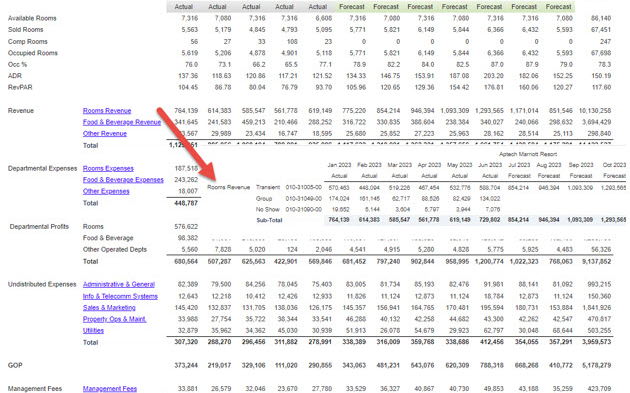
Task: Click the Group account code 010-31049-00
Action: (x=304, y=199)
